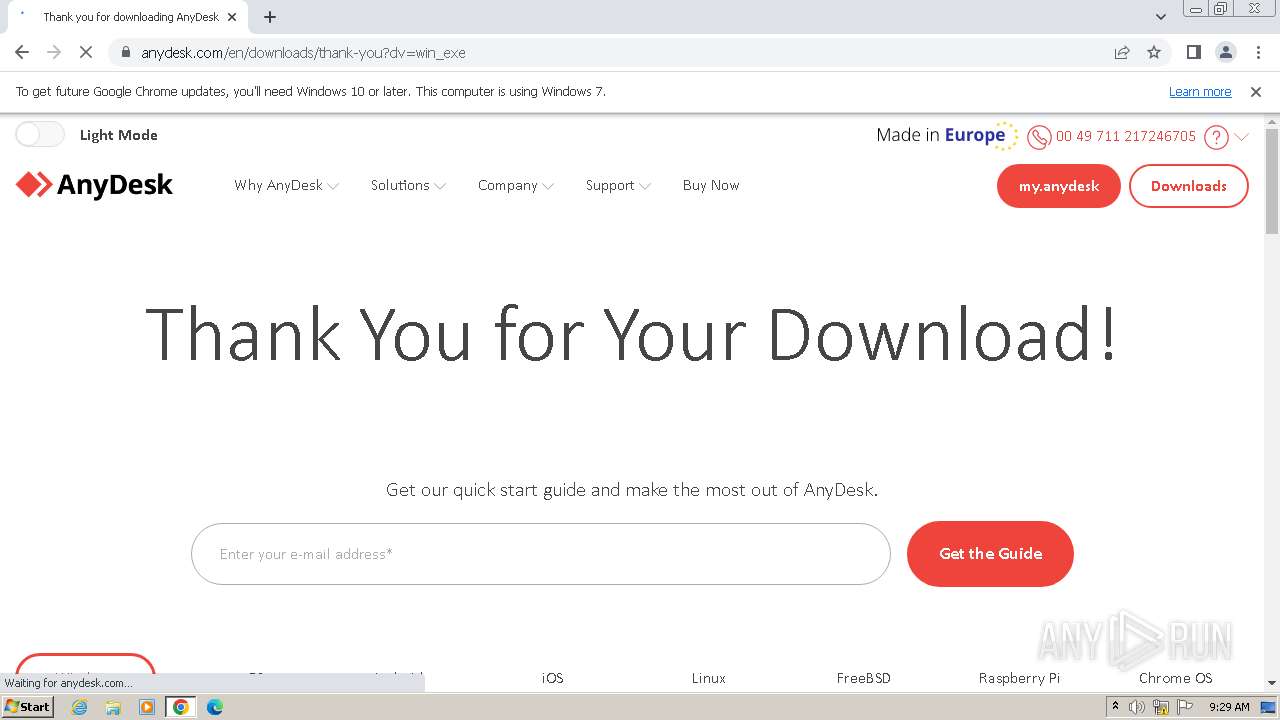
Task: Select Linux platform tab
Action: 709,678
